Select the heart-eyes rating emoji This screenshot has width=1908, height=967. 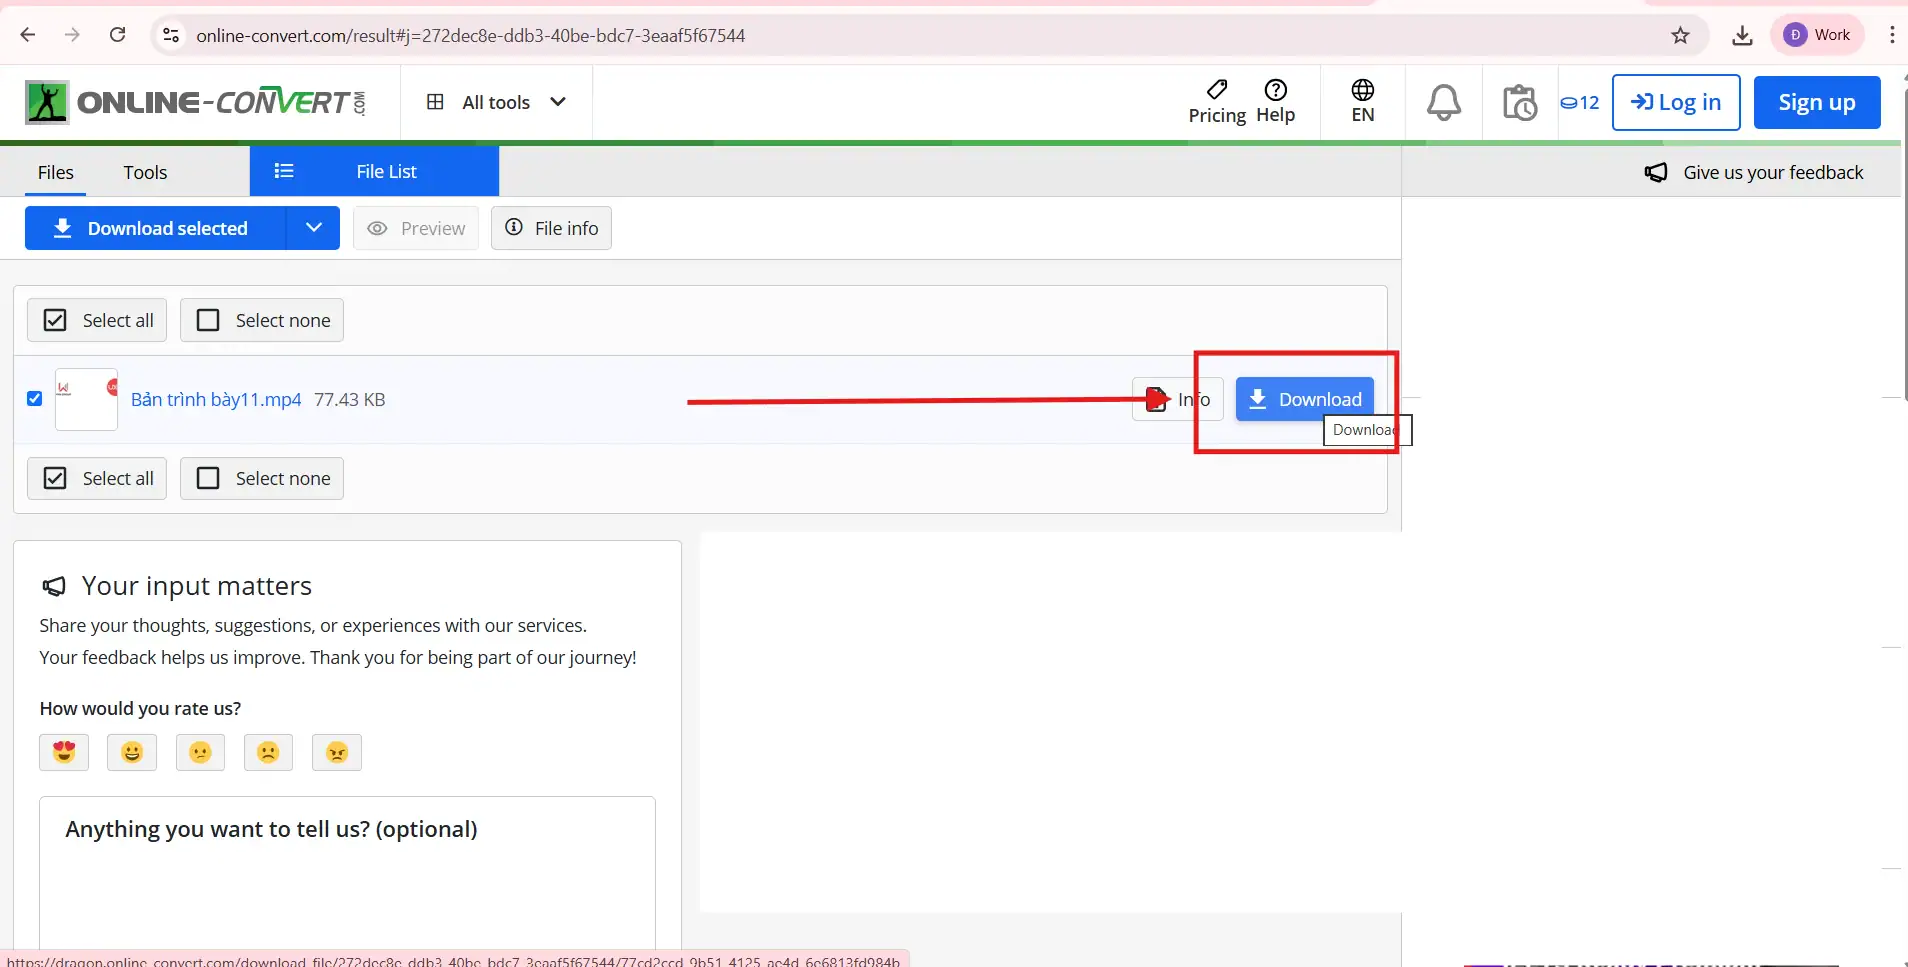tap(64, 752)
